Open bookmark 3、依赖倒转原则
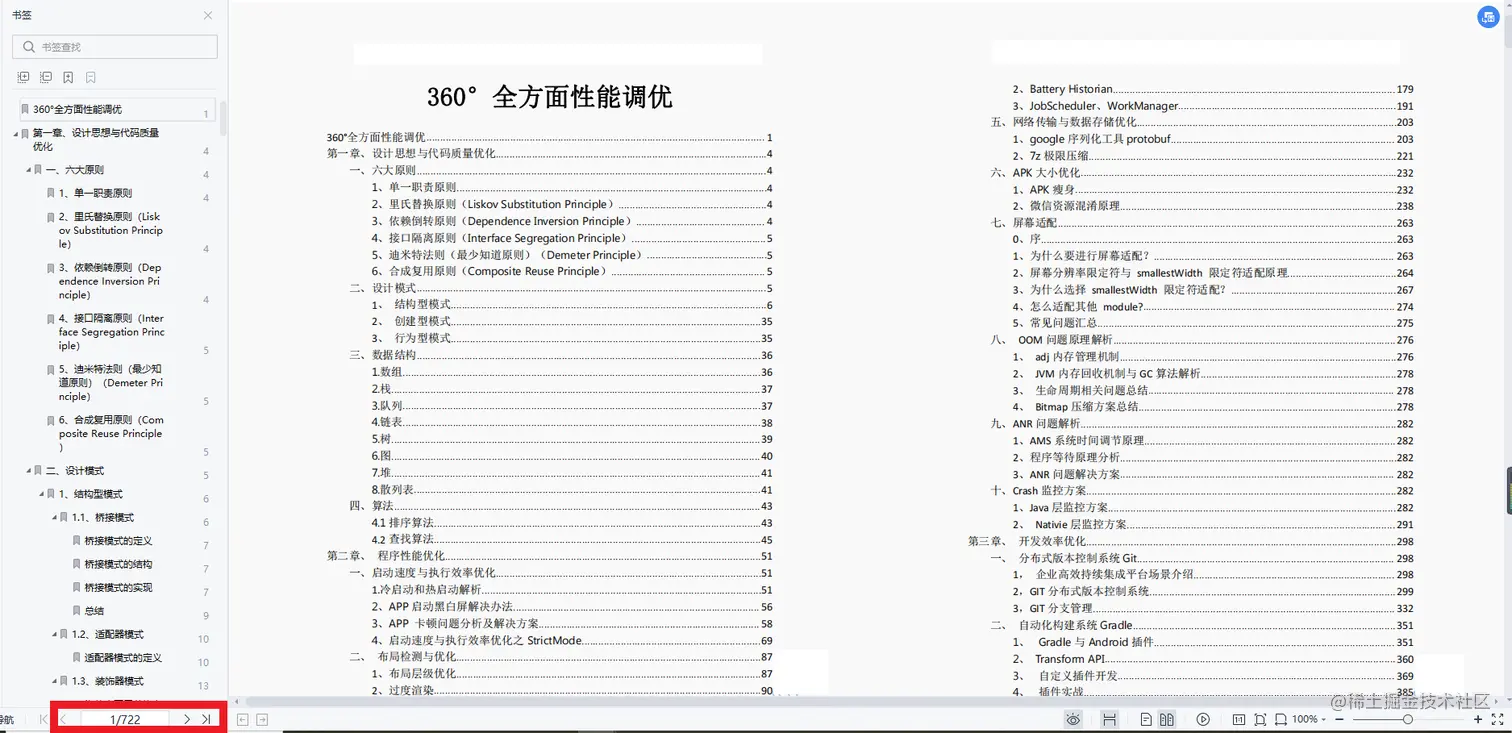 [x=111, y=281]
